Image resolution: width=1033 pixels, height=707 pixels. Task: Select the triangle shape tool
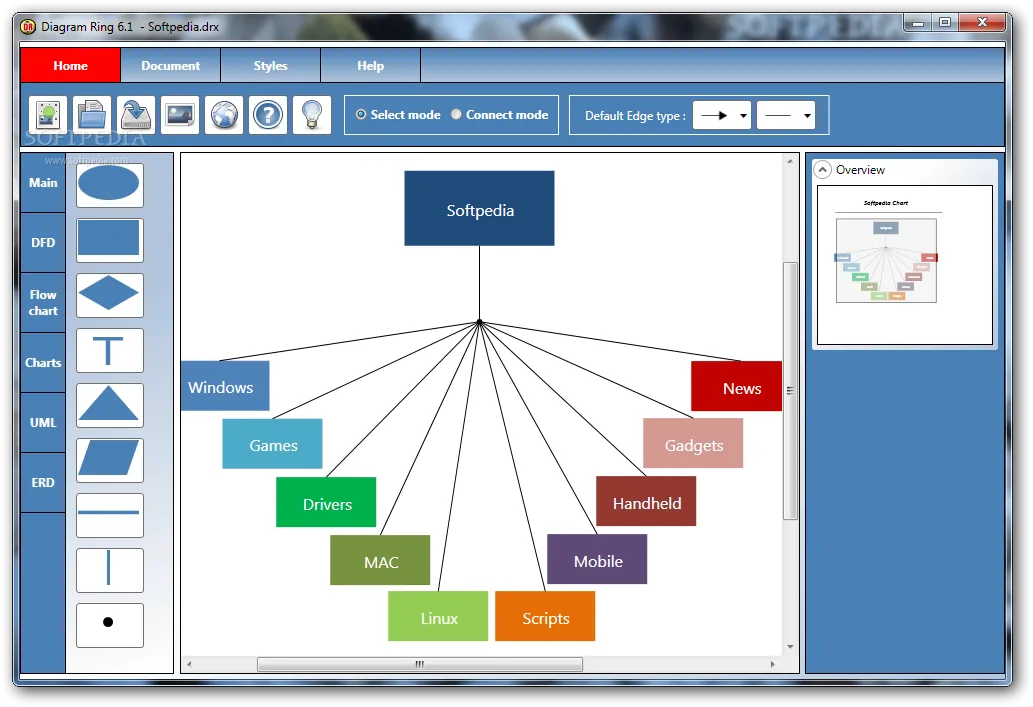click(x=109, y=405)
